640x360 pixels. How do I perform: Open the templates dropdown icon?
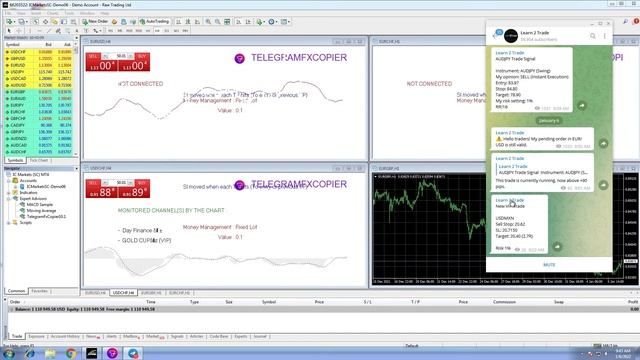tap(284, 22)
